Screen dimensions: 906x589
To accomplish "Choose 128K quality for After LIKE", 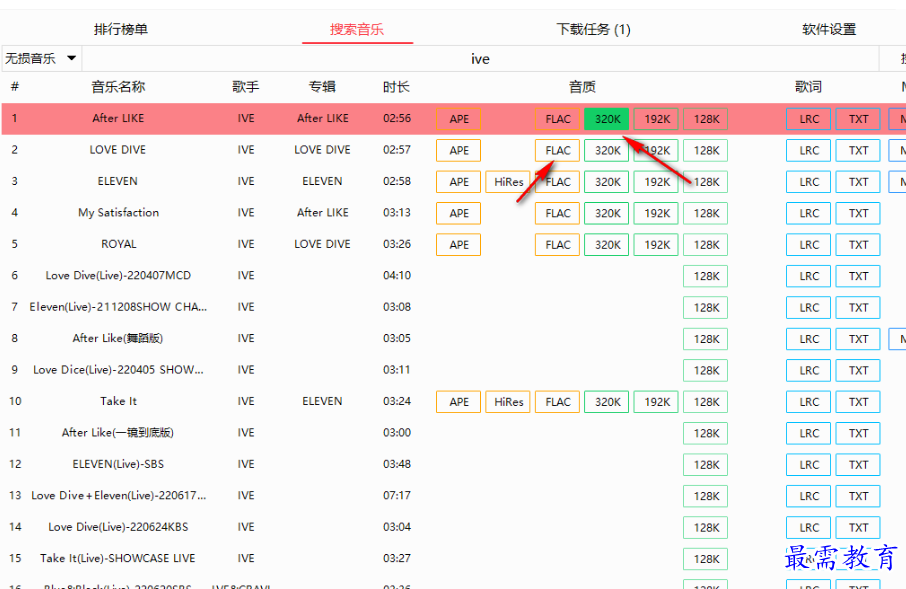I will pos(706,119).
